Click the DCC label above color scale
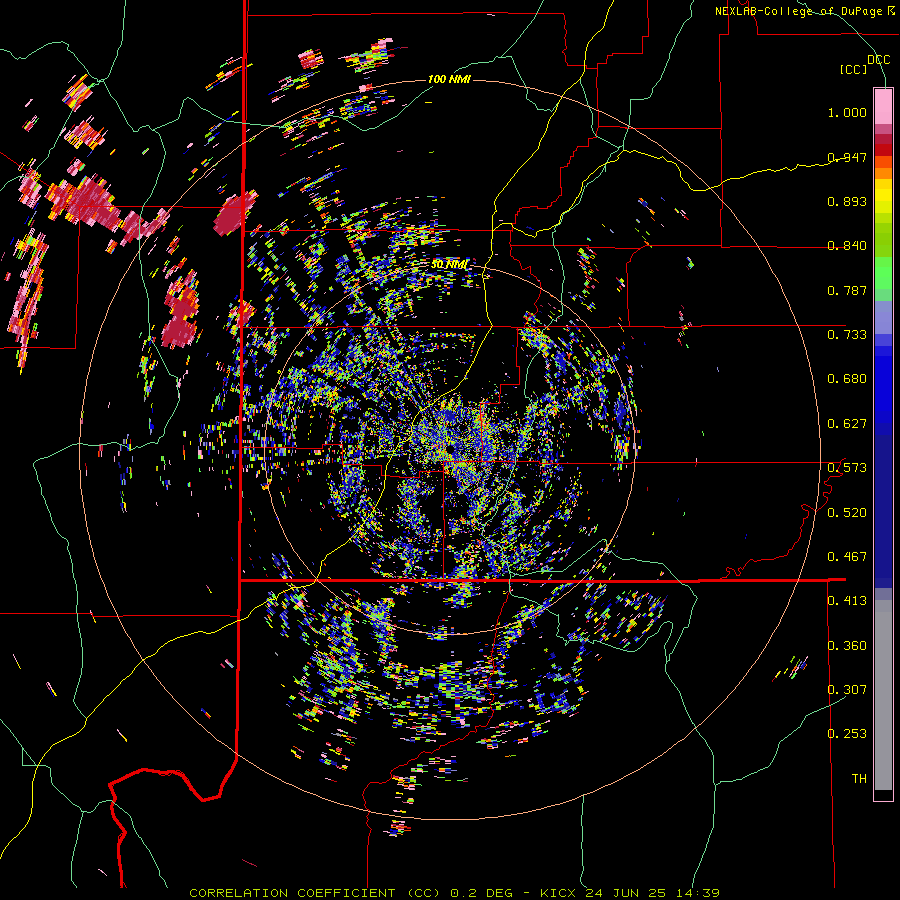This screenshot has width=900, height=900. 878,60
